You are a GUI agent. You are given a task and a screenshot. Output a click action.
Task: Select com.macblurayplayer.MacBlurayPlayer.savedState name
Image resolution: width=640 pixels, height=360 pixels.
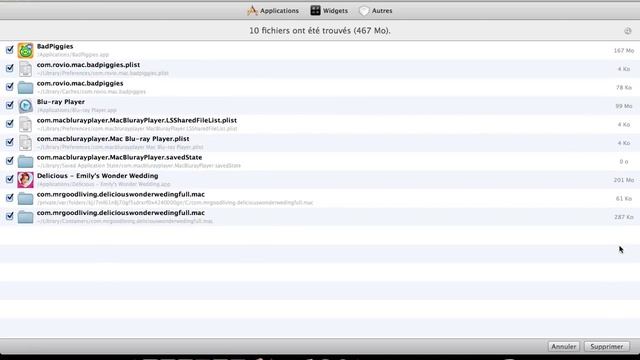tap(120, 157)
